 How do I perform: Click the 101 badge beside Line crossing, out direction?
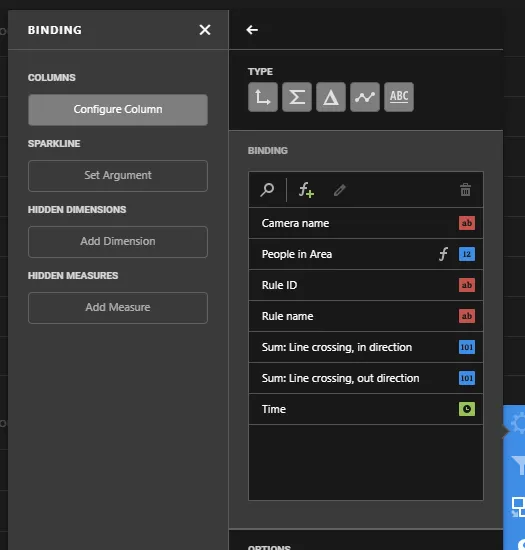tap(467, 378)
